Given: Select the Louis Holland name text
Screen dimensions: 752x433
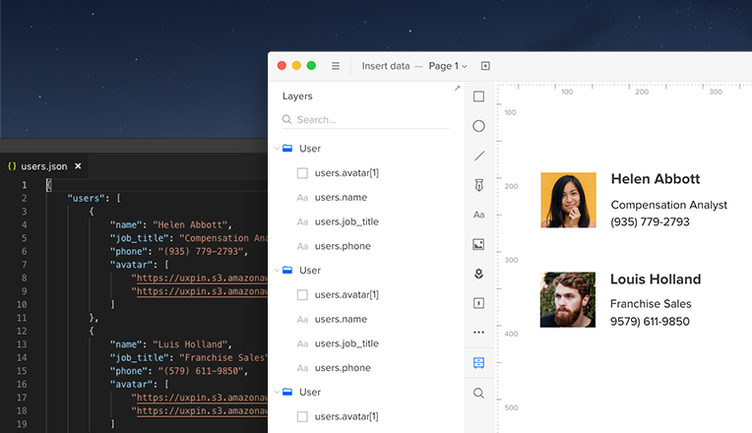Looking at the screenshot, I should tap(656, 279).
